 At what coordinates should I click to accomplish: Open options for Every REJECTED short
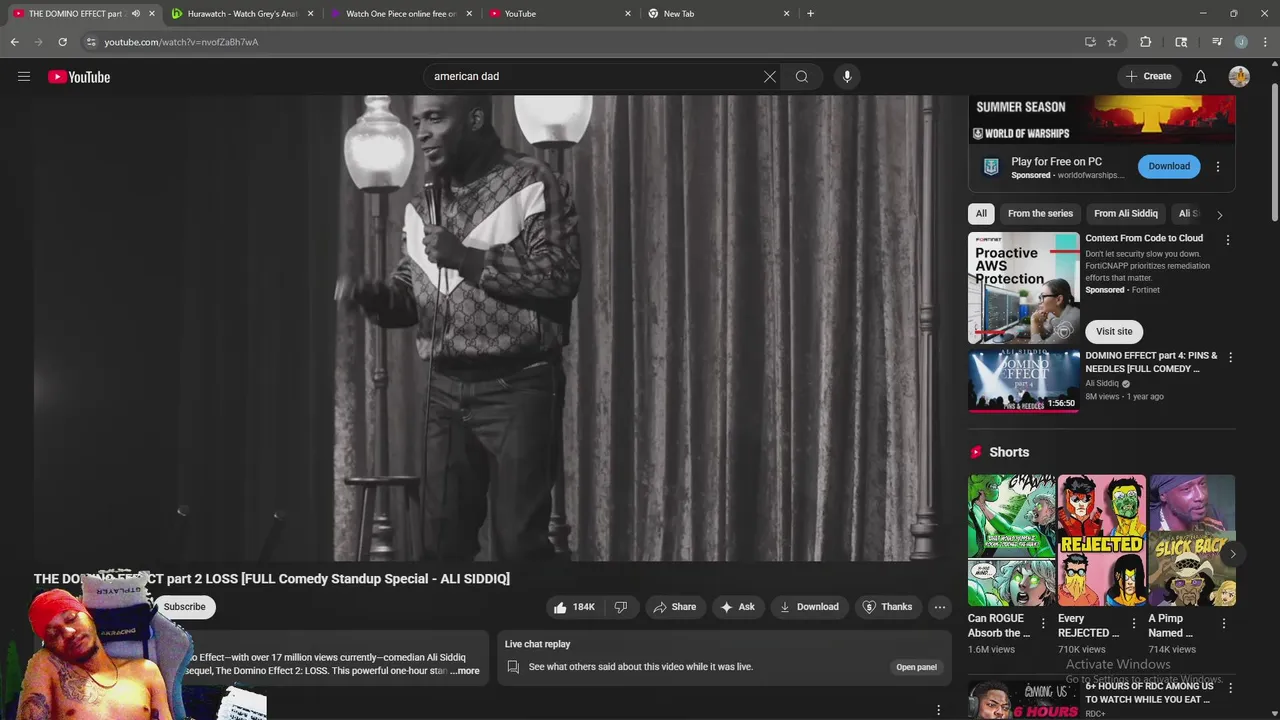(x=1133, y=624)
